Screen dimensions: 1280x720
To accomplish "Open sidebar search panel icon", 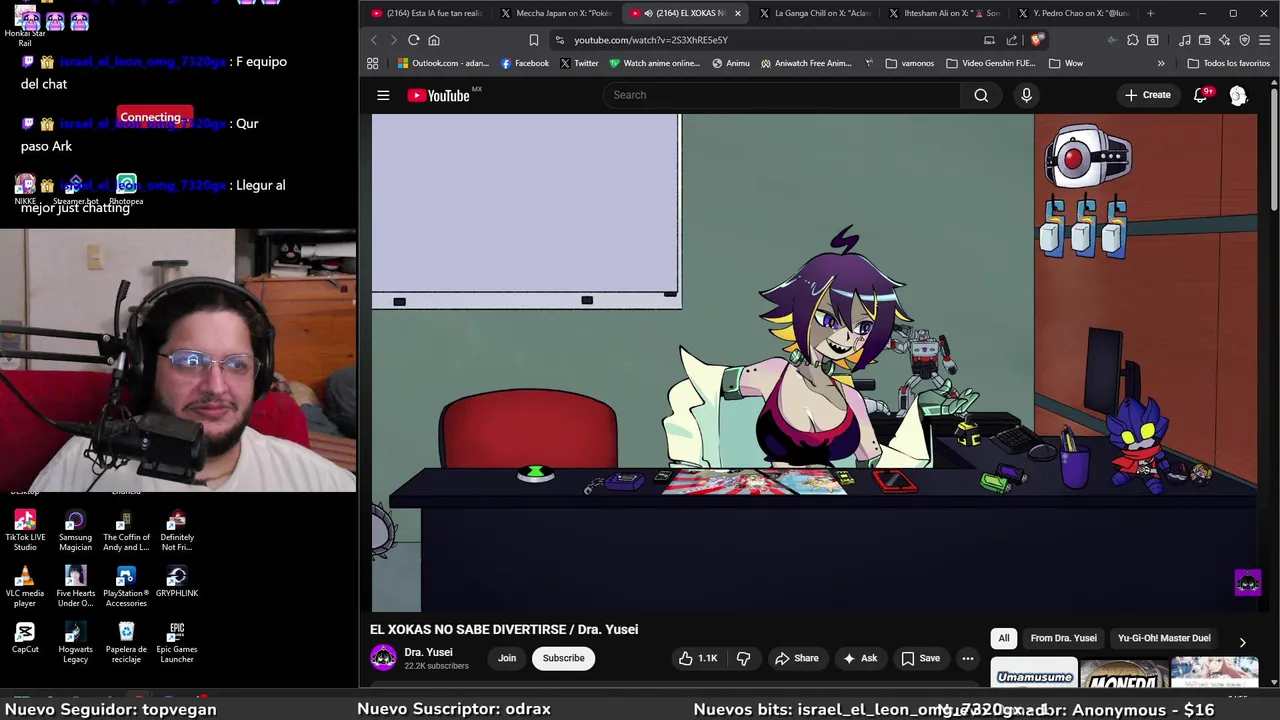I will point(1153,40).
